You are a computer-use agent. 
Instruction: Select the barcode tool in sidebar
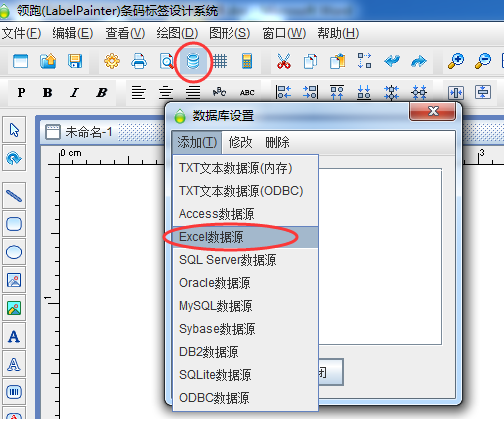coord(14,392)
